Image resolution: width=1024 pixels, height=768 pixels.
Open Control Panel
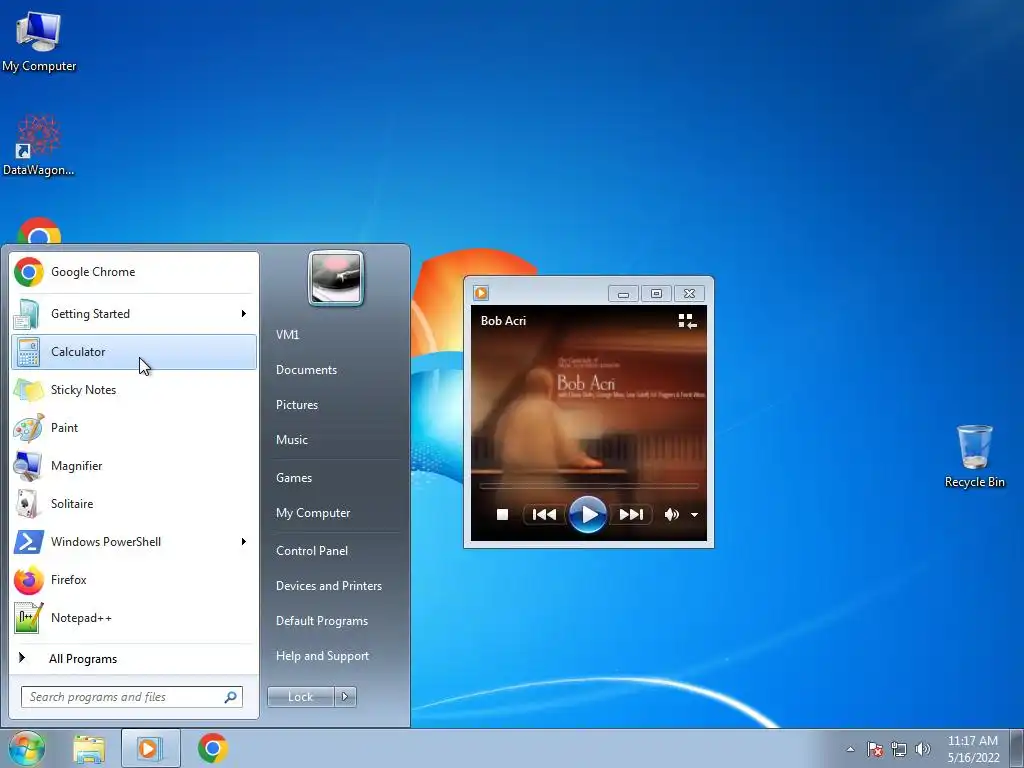coord(312,551)
